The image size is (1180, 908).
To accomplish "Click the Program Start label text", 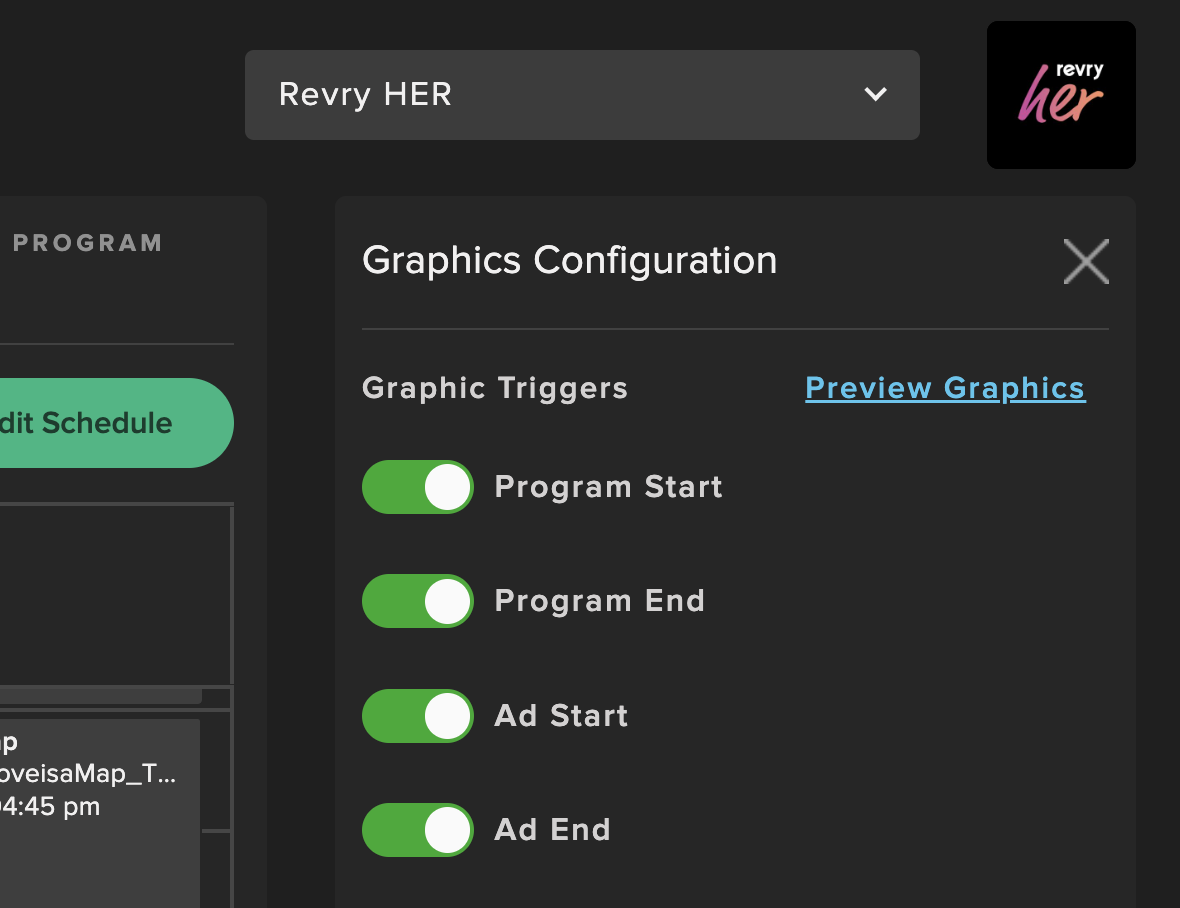I will [608, 487].
